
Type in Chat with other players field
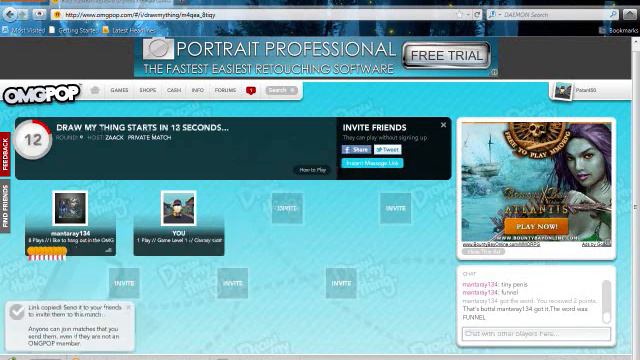536,334
